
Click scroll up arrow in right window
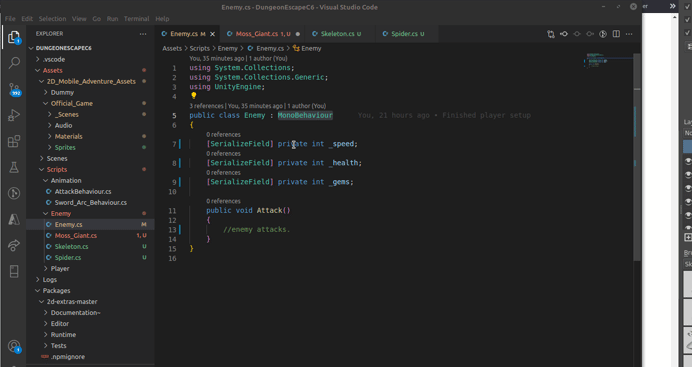[675, 17]
